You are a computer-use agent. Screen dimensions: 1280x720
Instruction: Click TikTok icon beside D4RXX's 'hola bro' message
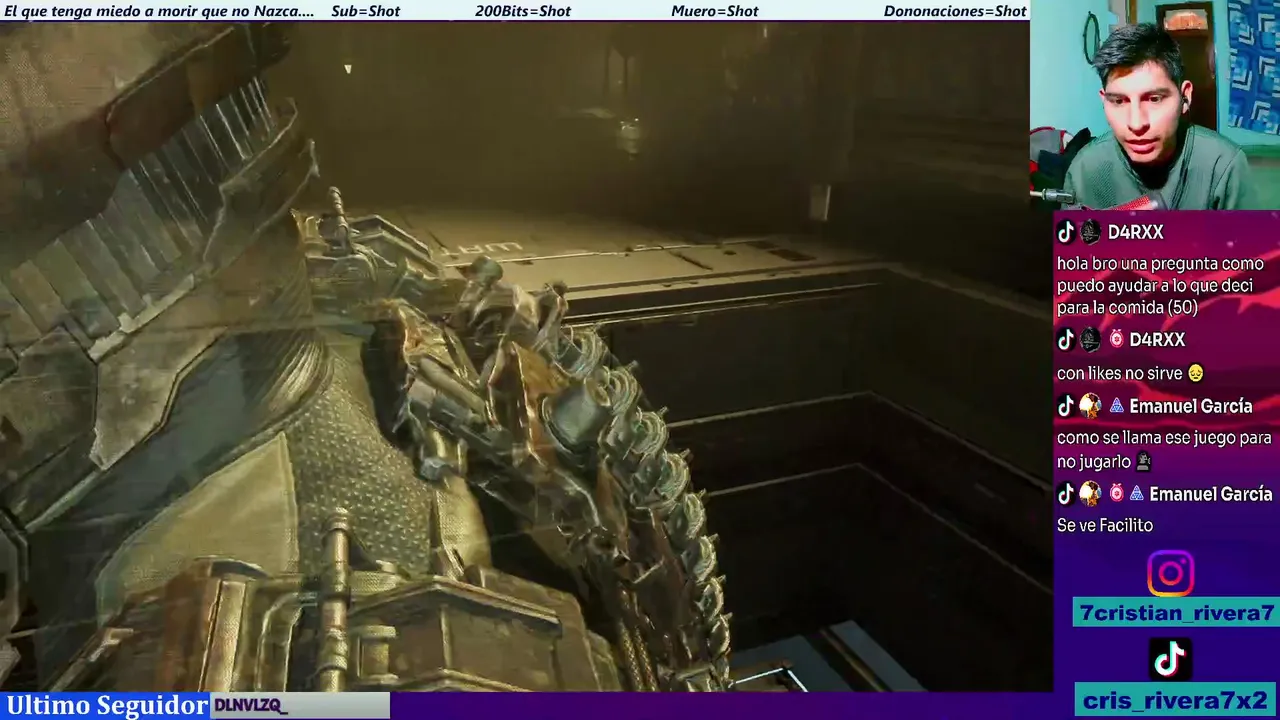[1066, 232]
